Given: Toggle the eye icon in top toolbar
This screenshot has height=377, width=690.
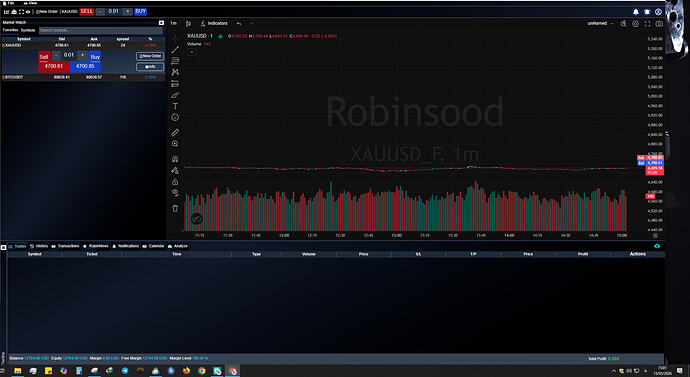Looking at the screenshot, I should coord(28,11).
